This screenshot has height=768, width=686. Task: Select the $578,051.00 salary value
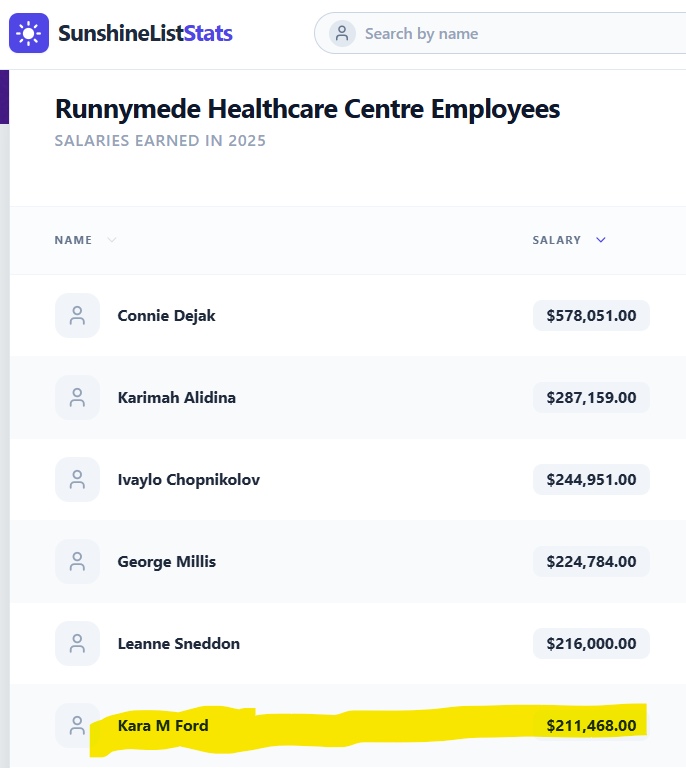[x=591, y=315]
